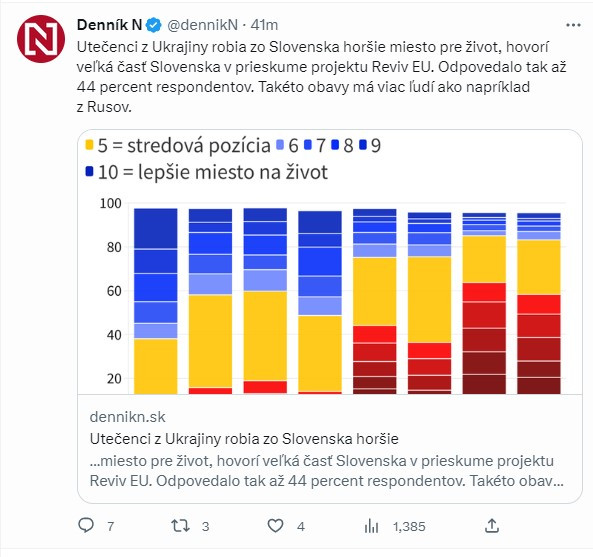Click the reply speech bubble icon

click(x=86, y=526)
